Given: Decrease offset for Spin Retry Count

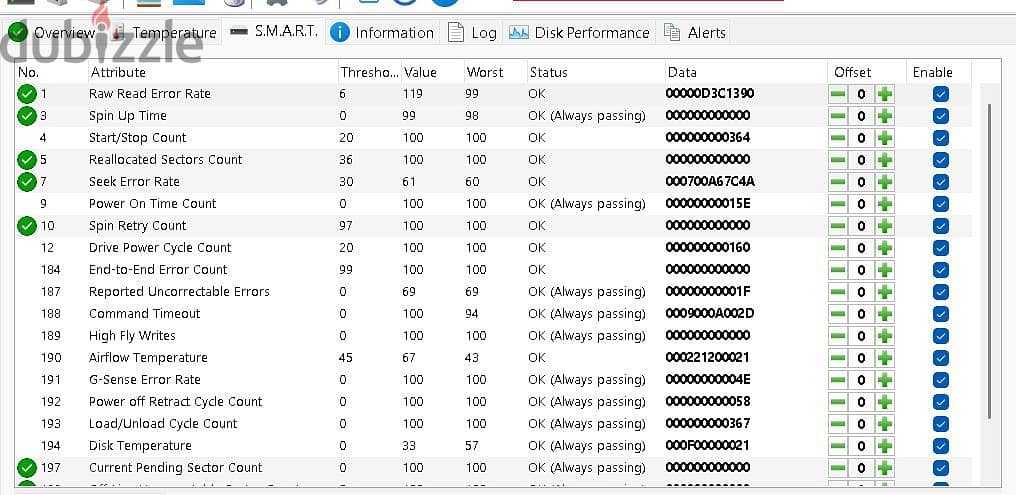Looking at the screenshot, I should [838, 226].
